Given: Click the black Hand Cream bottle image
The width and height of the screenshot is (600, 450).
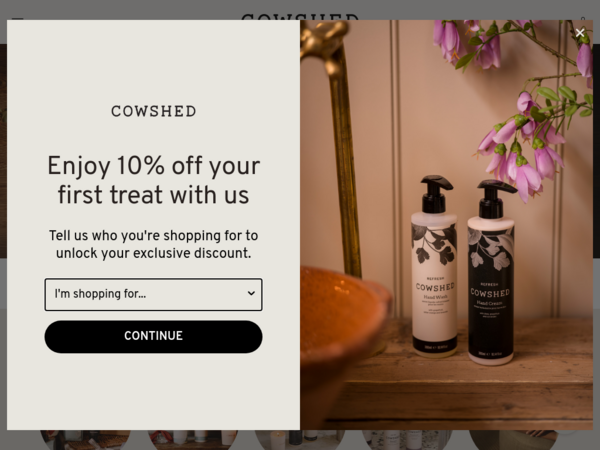Looking at the screenshot, I should coord(491,272).
